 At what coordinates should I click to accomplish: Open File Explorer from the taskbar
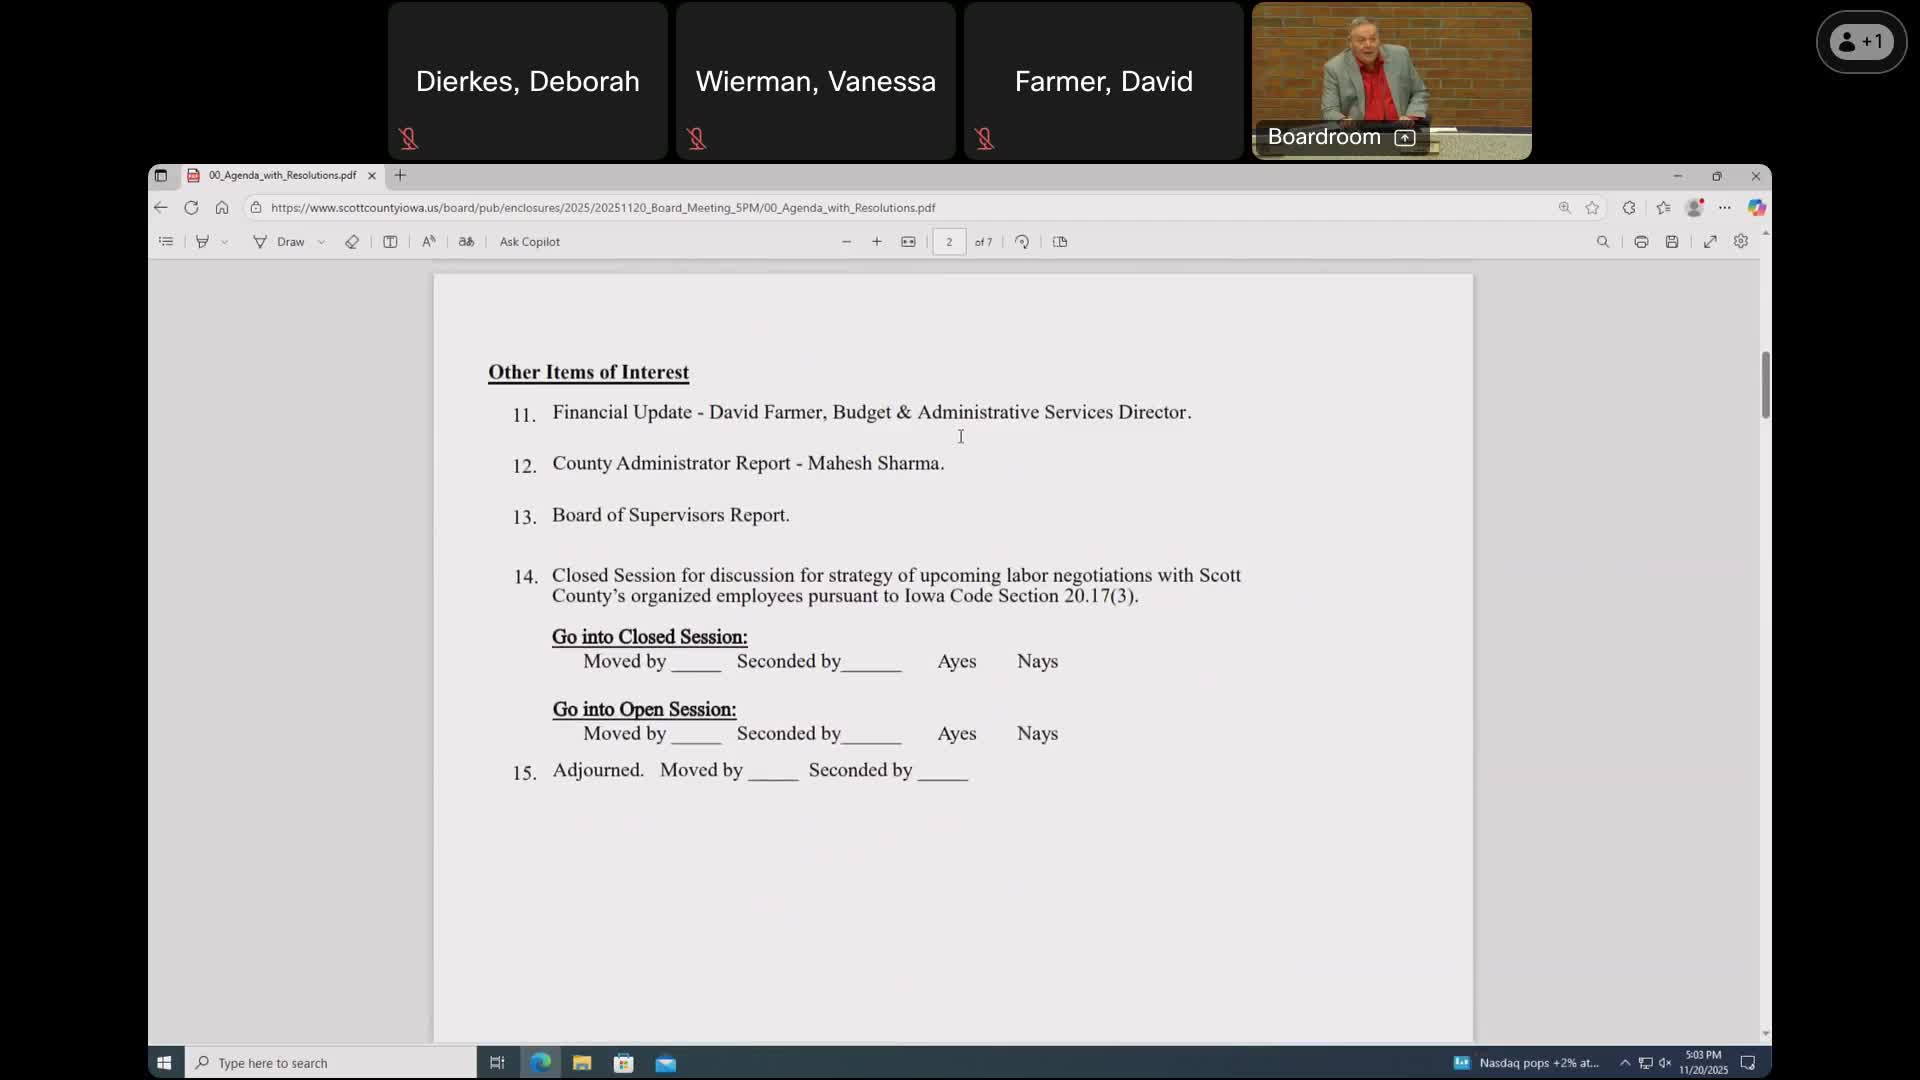(x=582, y=1063)
